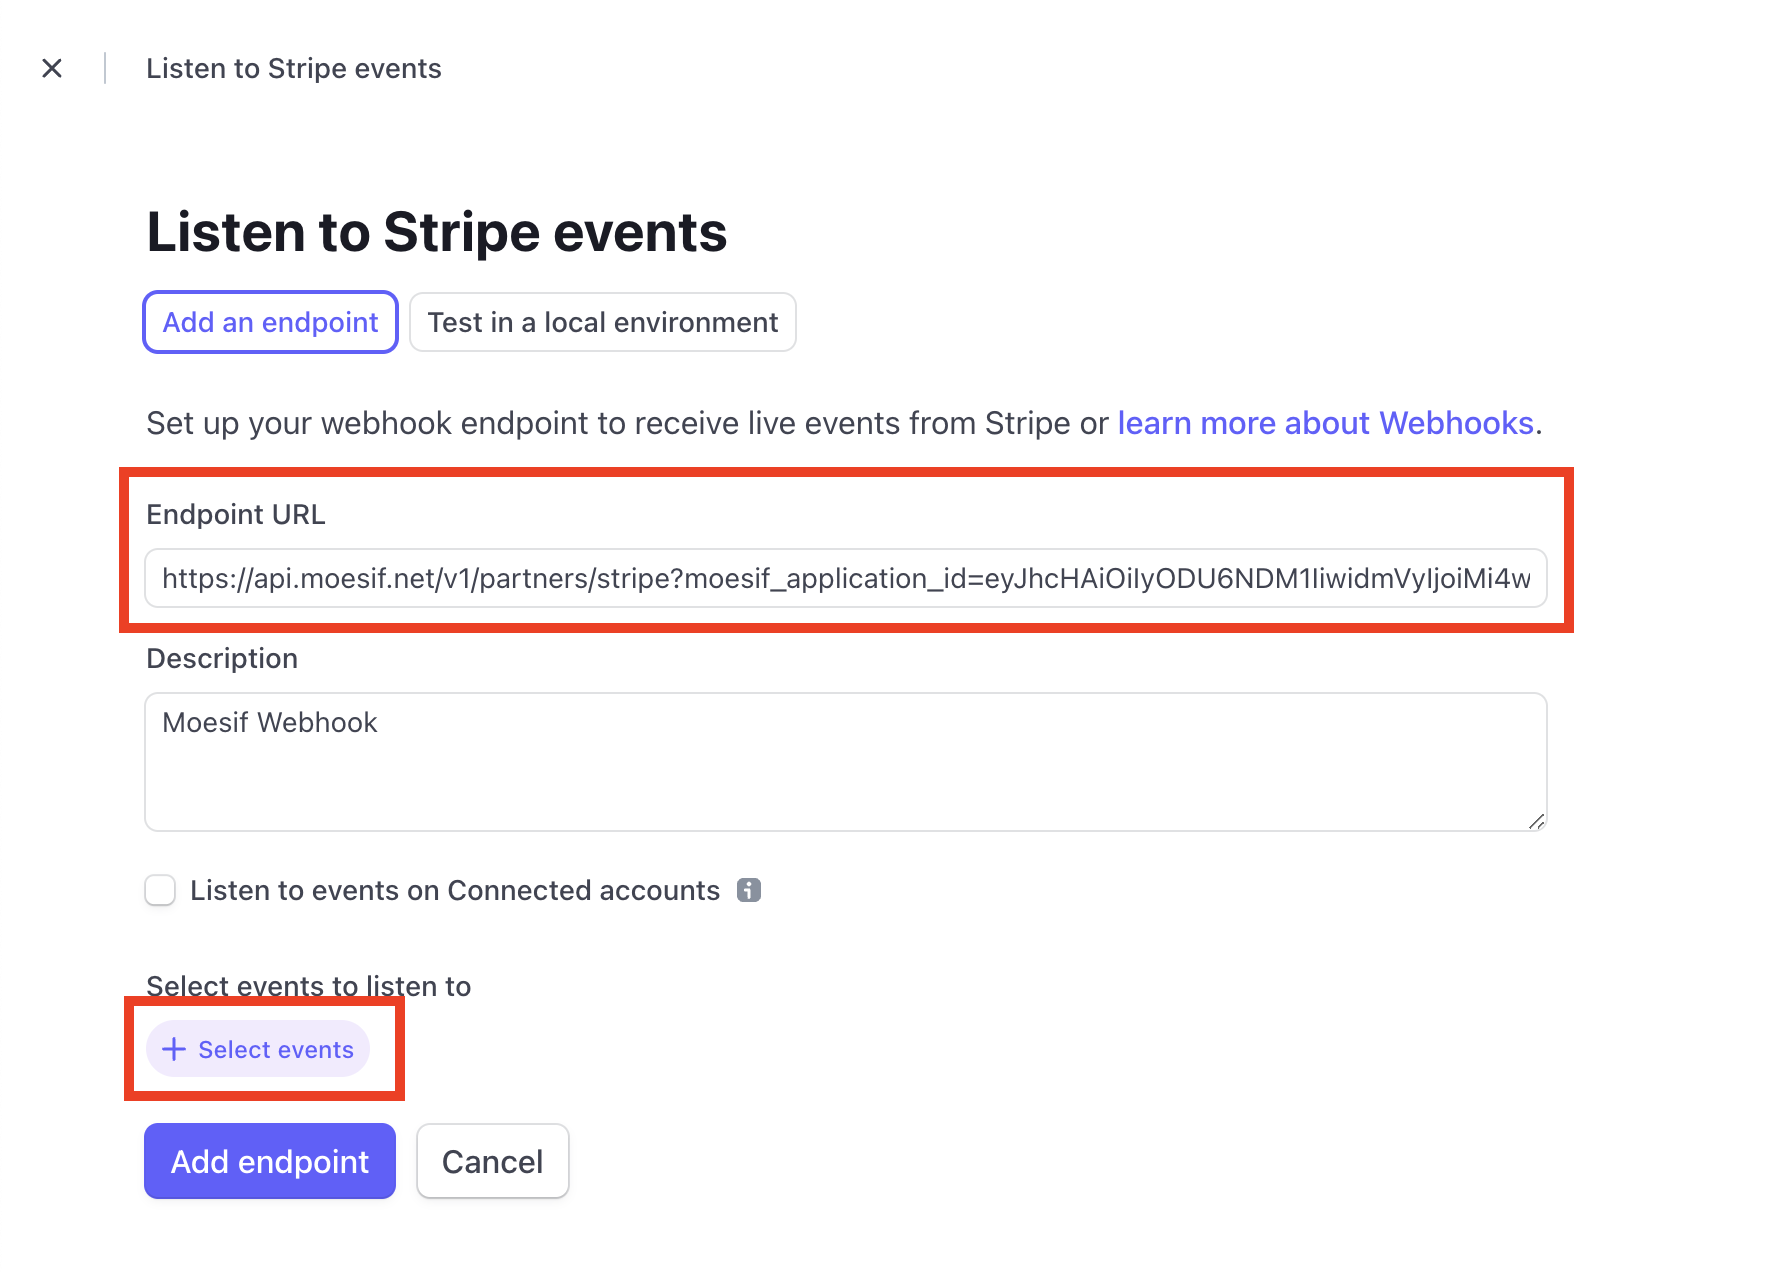
Task: Enable Listen to events on Connected accounts
Action: point(159,890)
